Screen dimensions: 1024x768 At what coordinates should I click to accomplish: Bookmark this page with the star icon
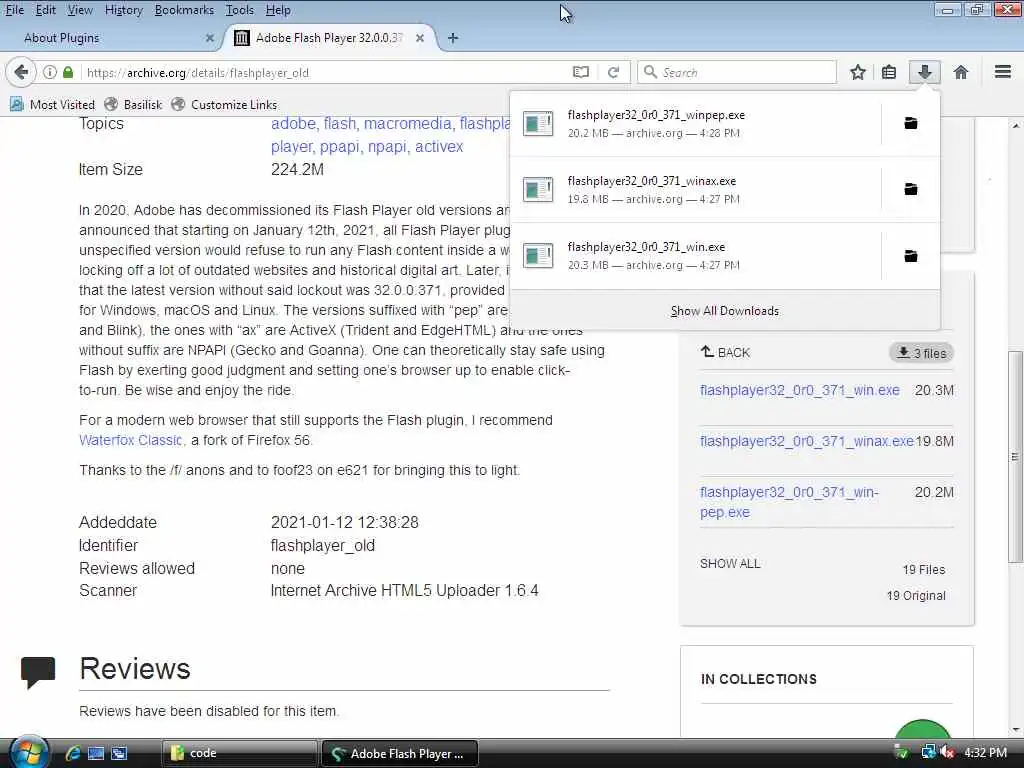[858, 72]
